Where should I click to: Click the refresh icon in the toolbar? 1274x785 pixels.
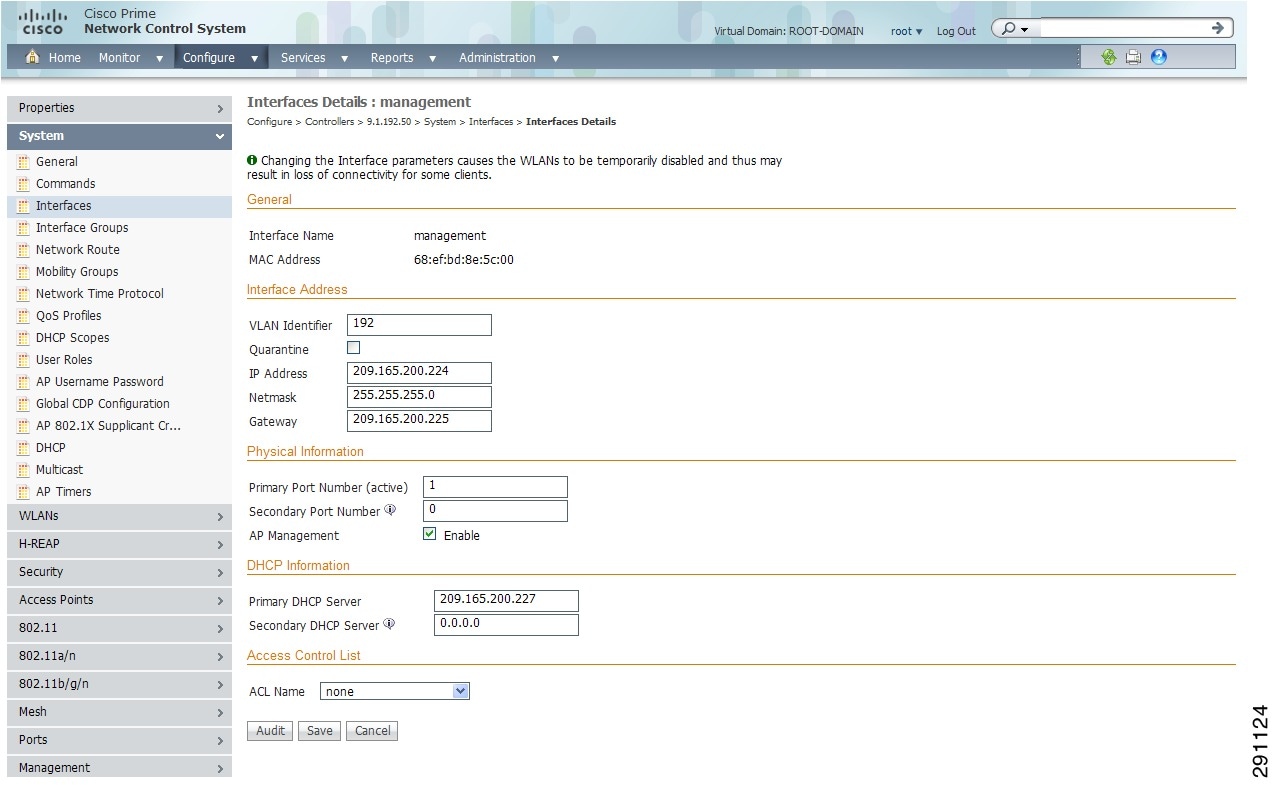[x=1109, y=57]
